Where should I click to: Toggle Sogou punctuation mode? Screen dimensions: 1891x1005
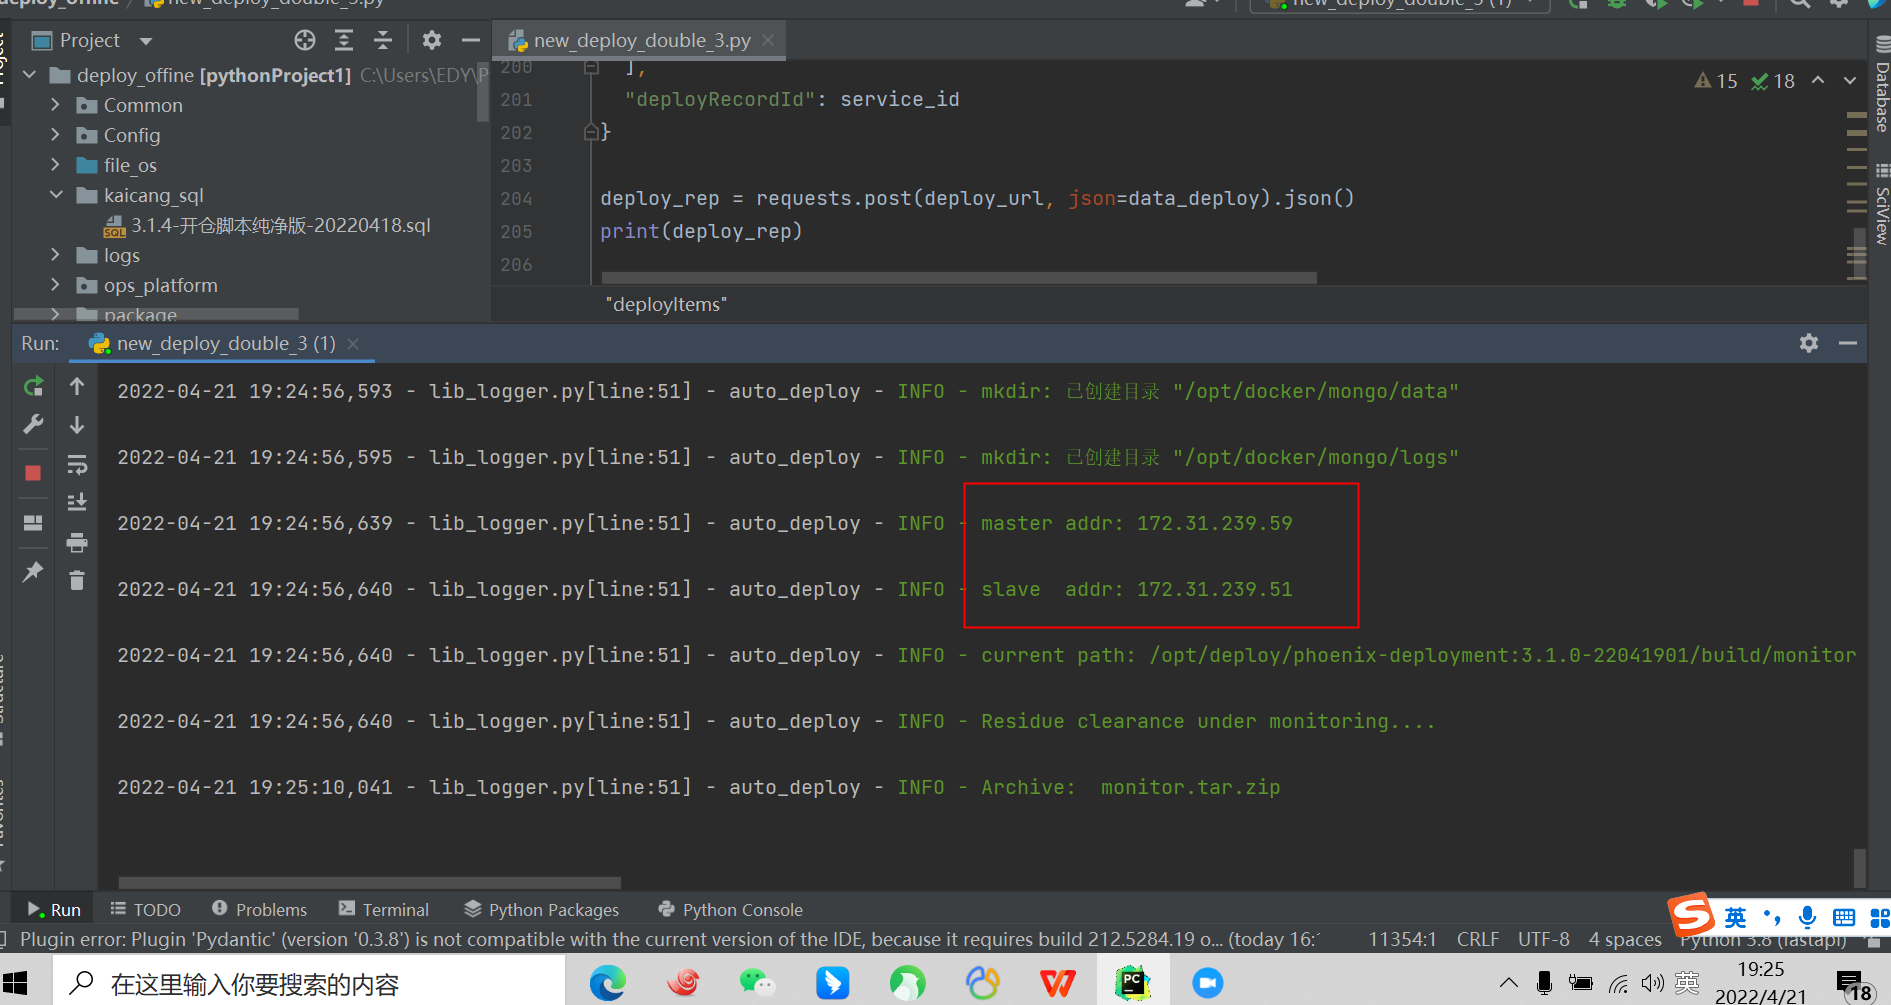pyautogui.click(x=1772, y=917)
